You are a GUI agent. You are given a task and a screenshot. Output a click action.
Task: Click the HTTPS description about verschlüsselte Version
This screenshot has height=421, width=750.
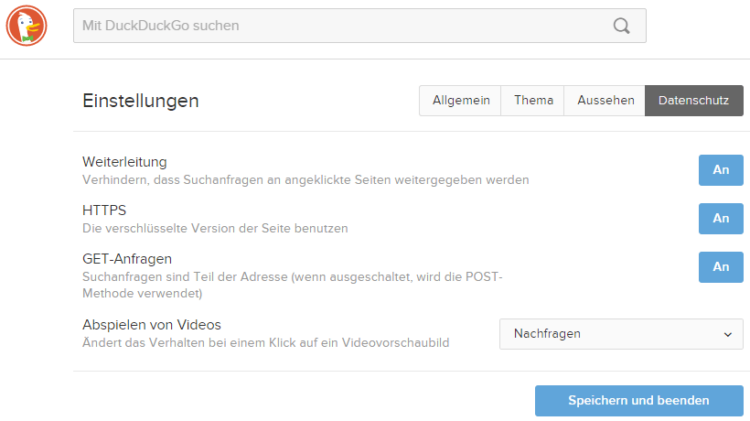point(214,228)
